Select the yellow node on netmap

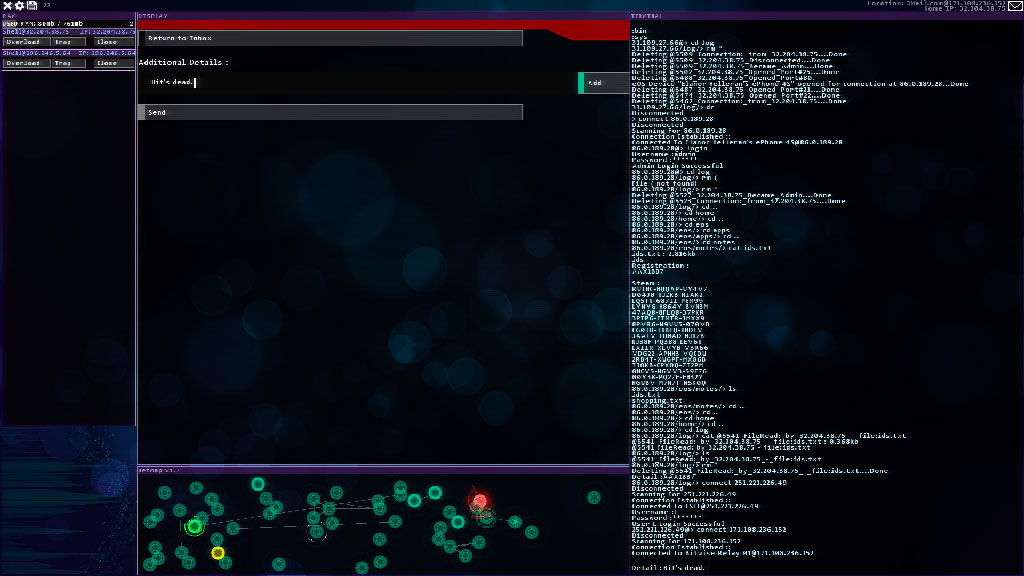[x=218, y=553]
